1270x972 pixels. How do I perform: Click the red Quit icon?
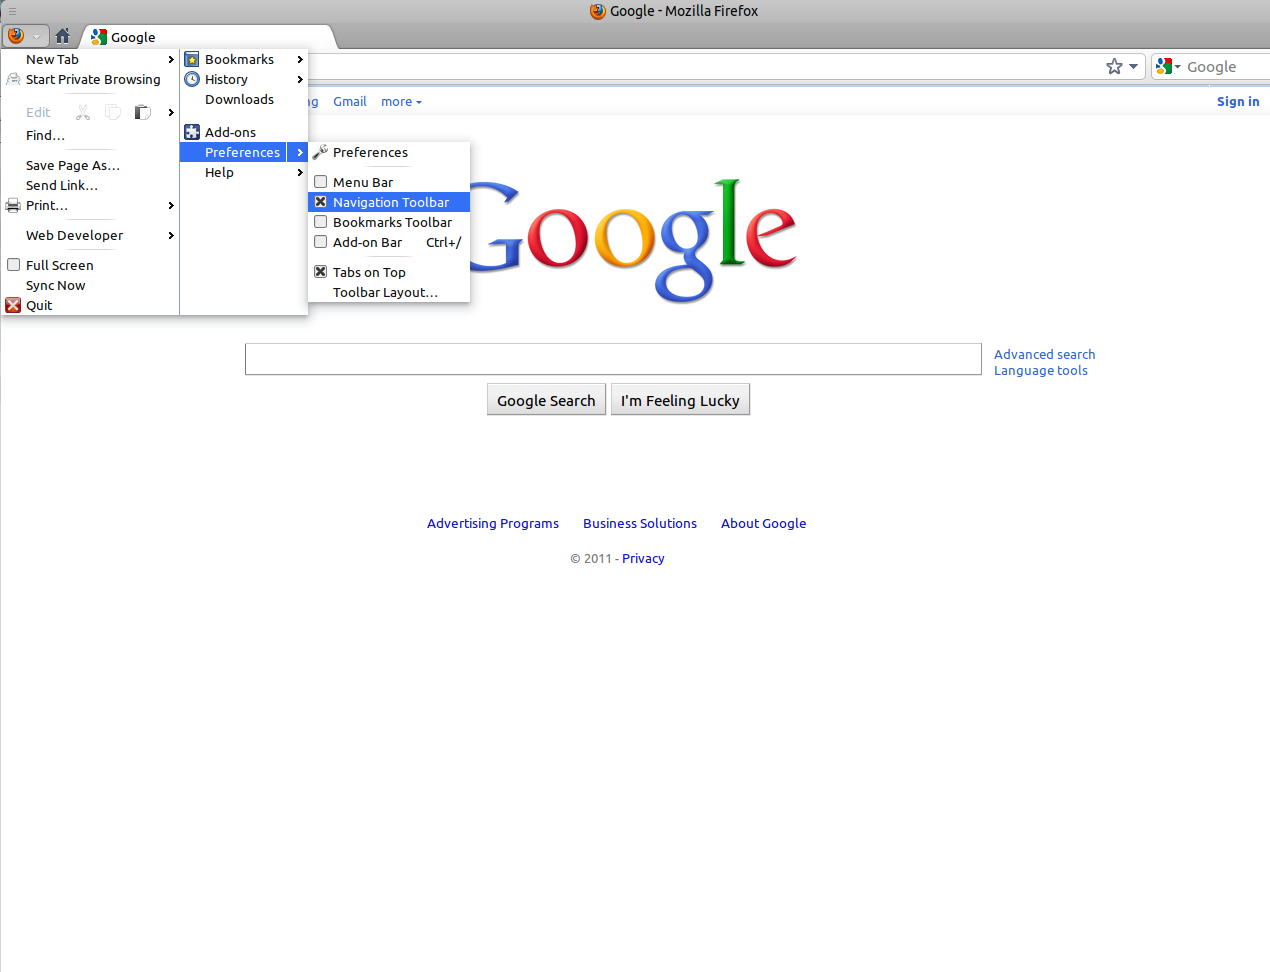pos(13,306)
